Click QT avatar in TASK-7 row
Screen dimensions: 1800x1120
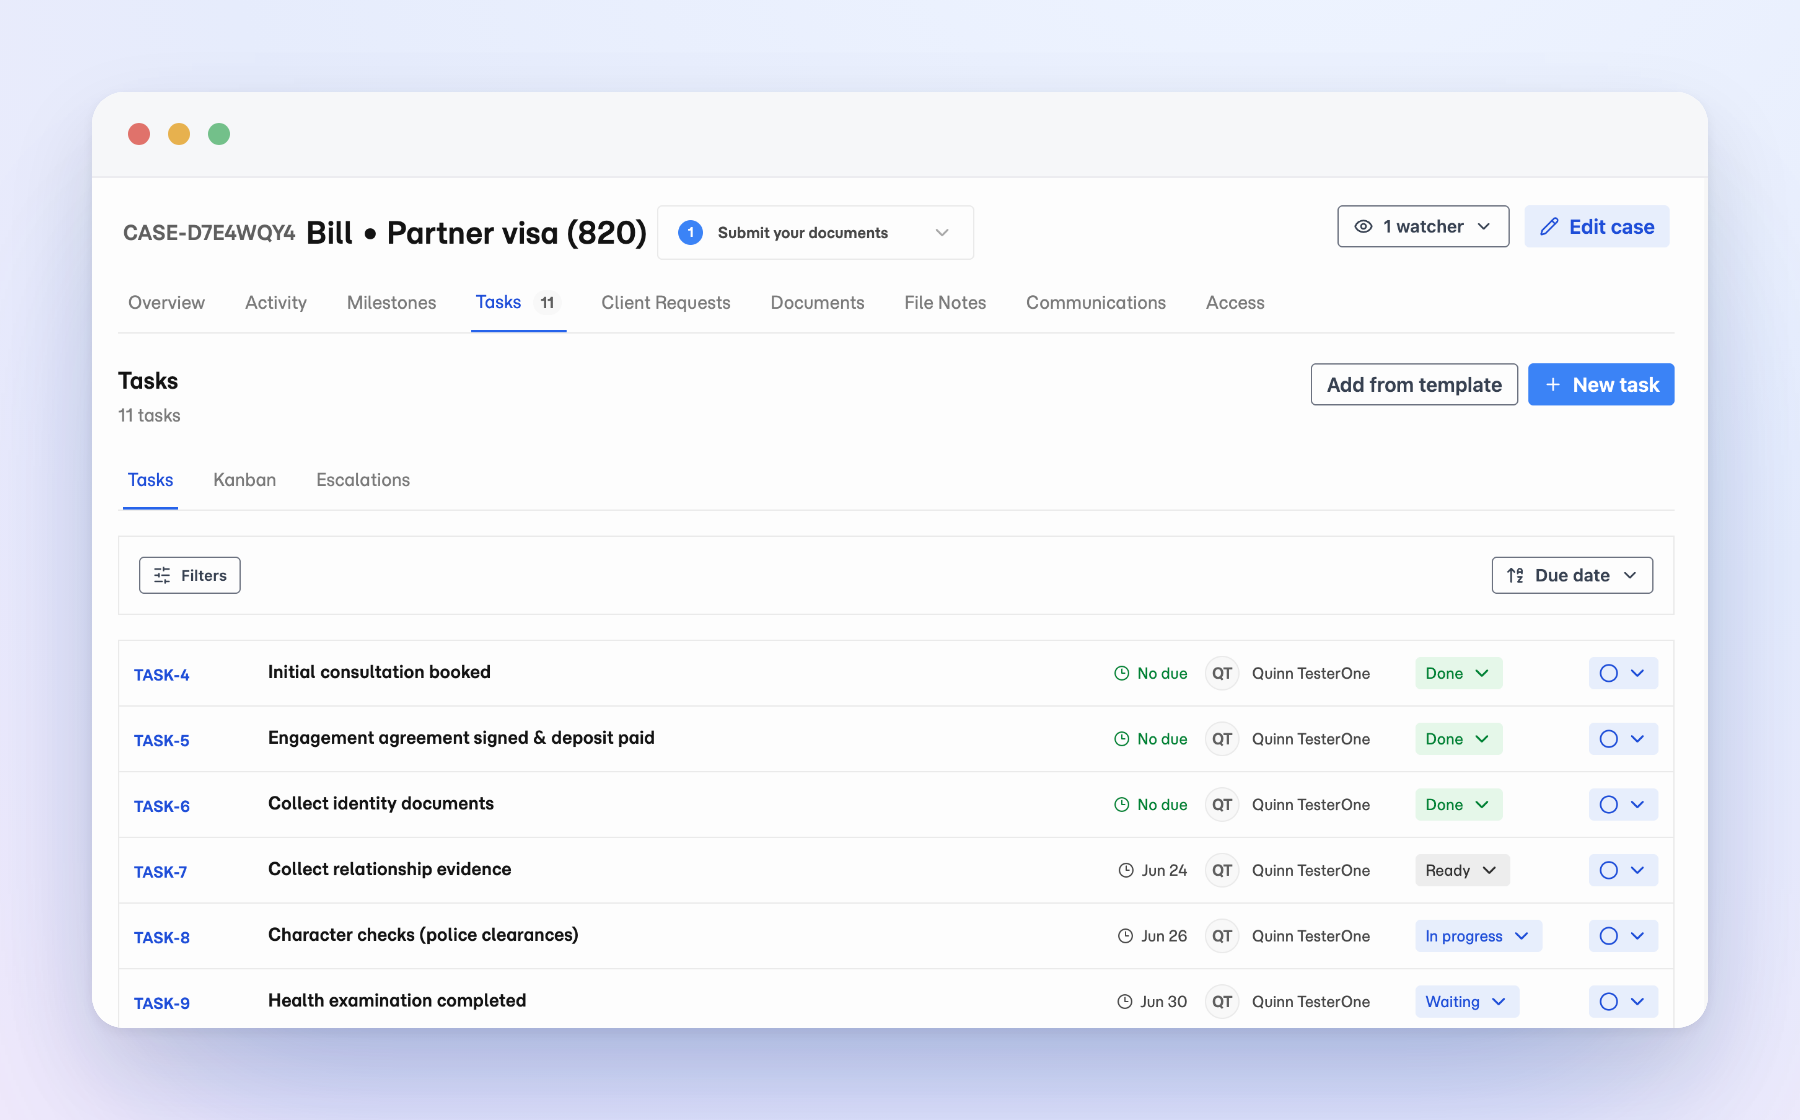1222,871
